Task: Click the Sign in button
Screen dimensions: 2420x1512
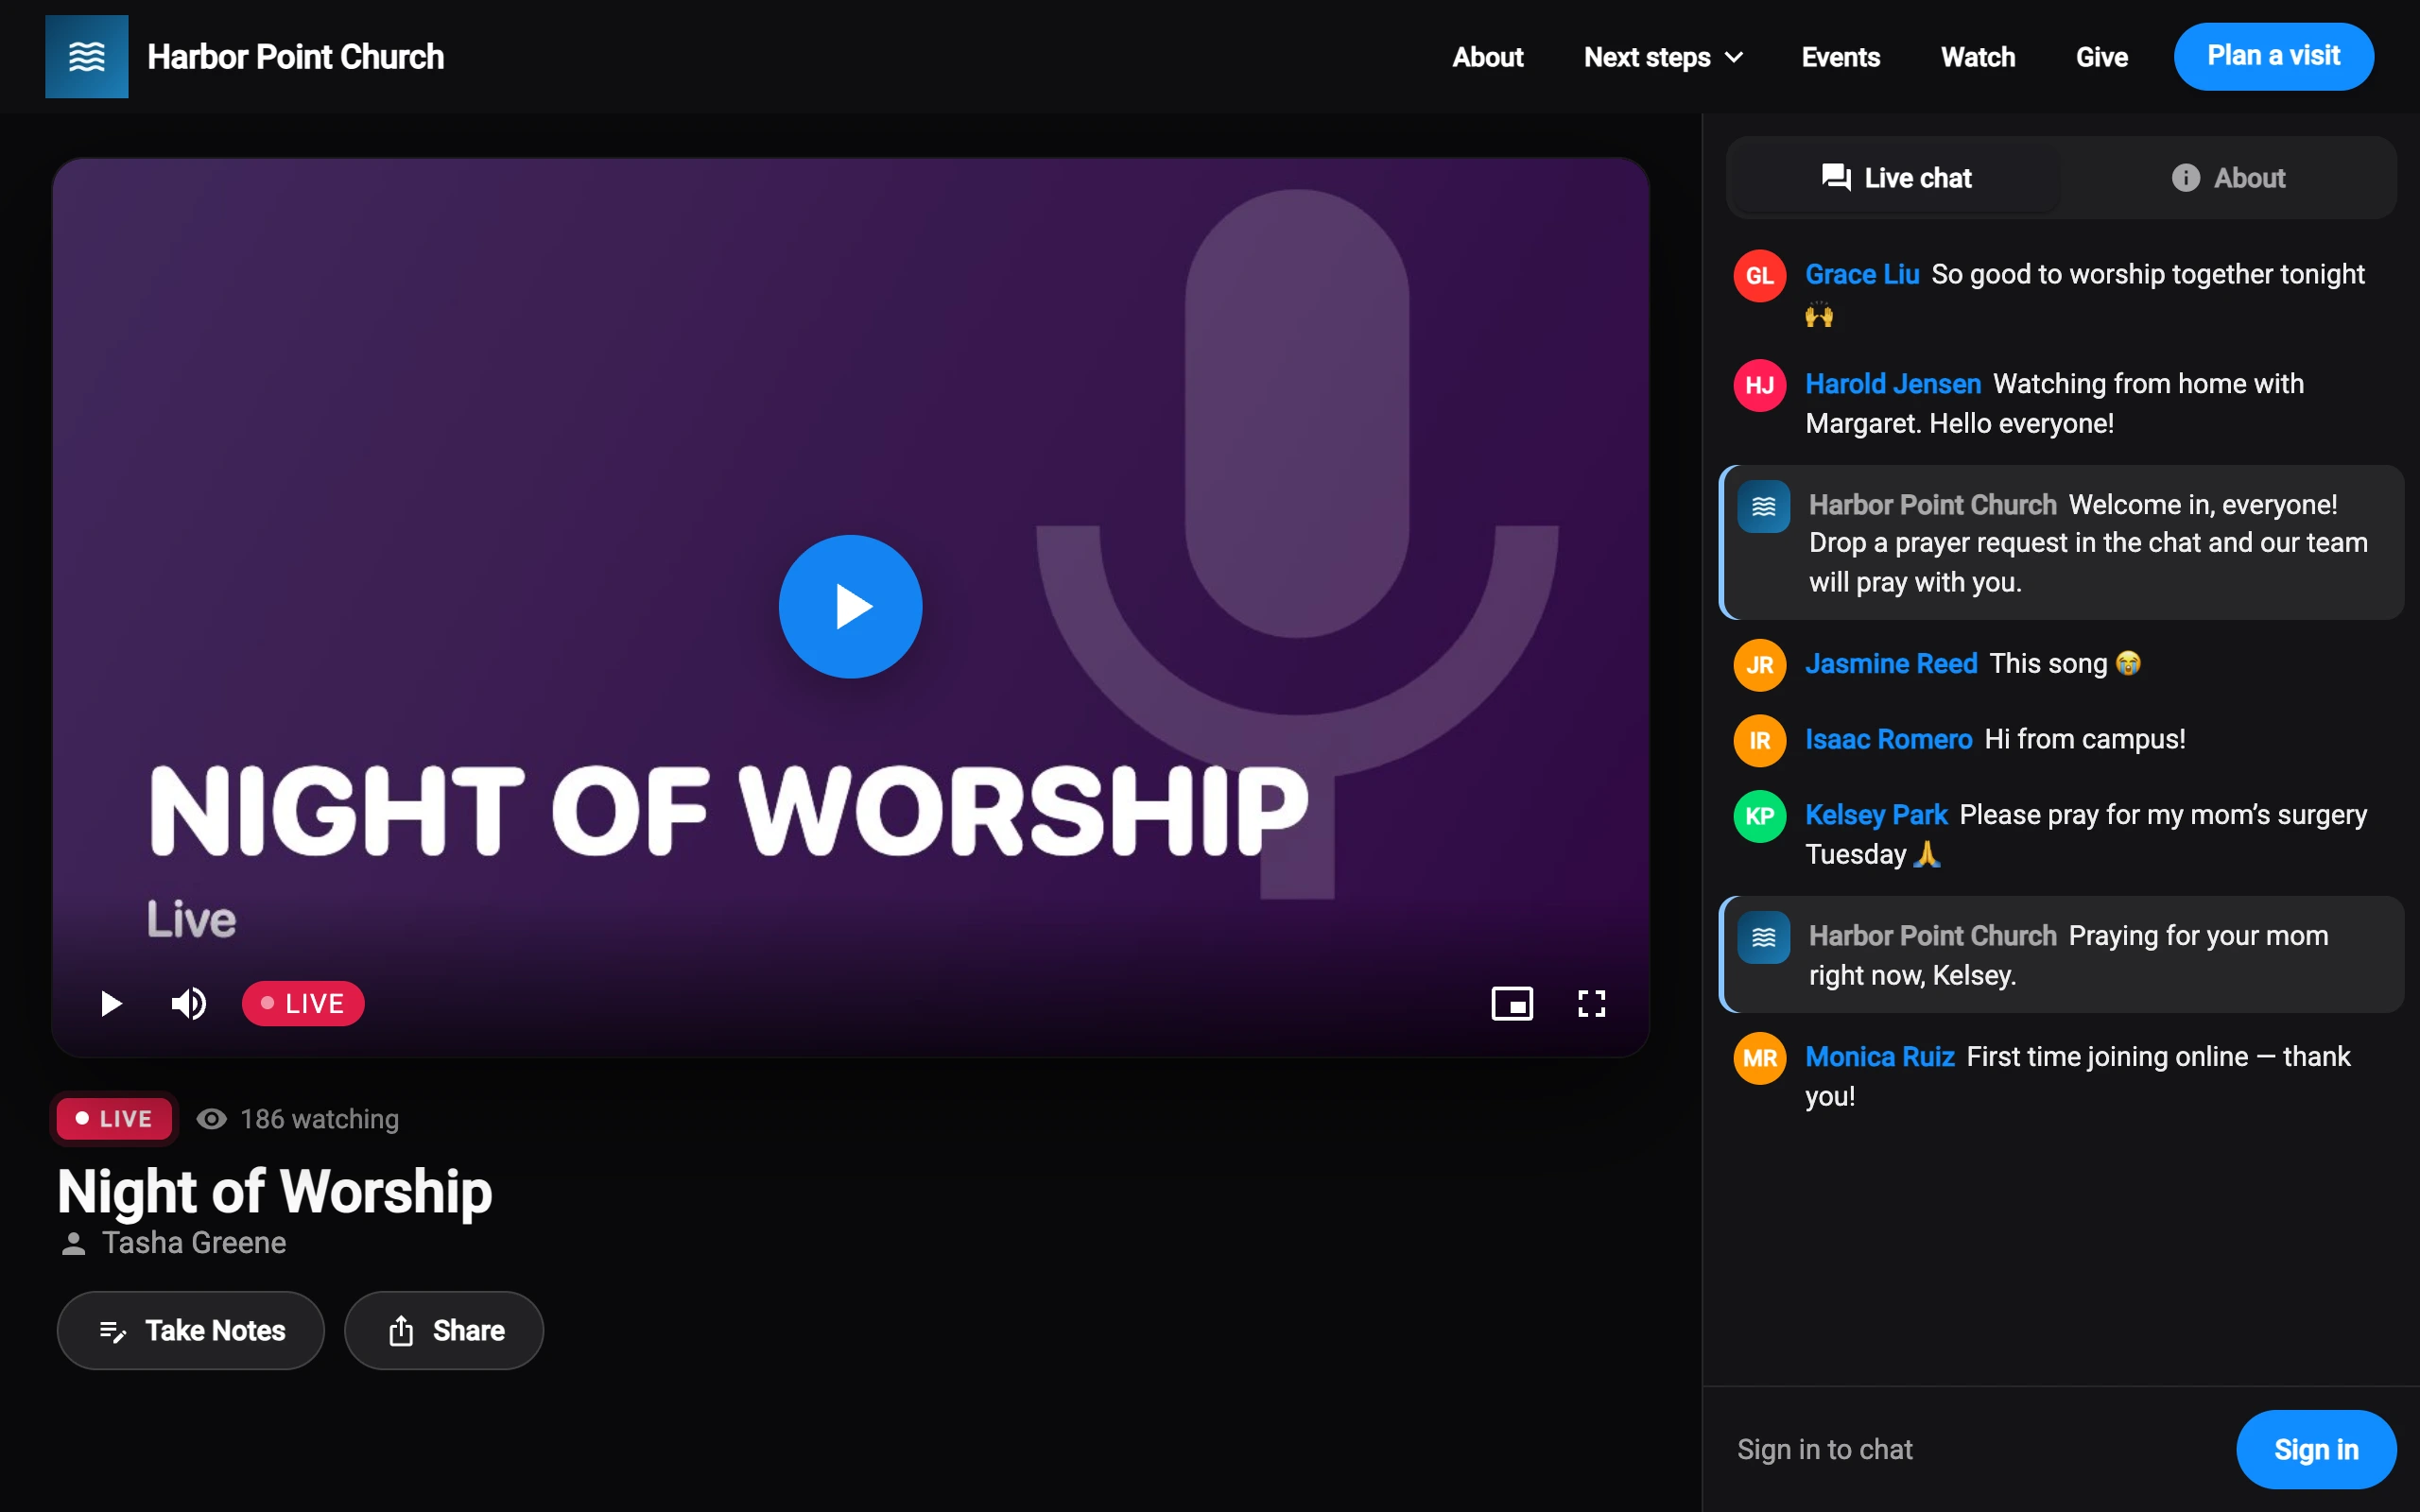Action: pyautogui.click(x=2315, y=1449)
